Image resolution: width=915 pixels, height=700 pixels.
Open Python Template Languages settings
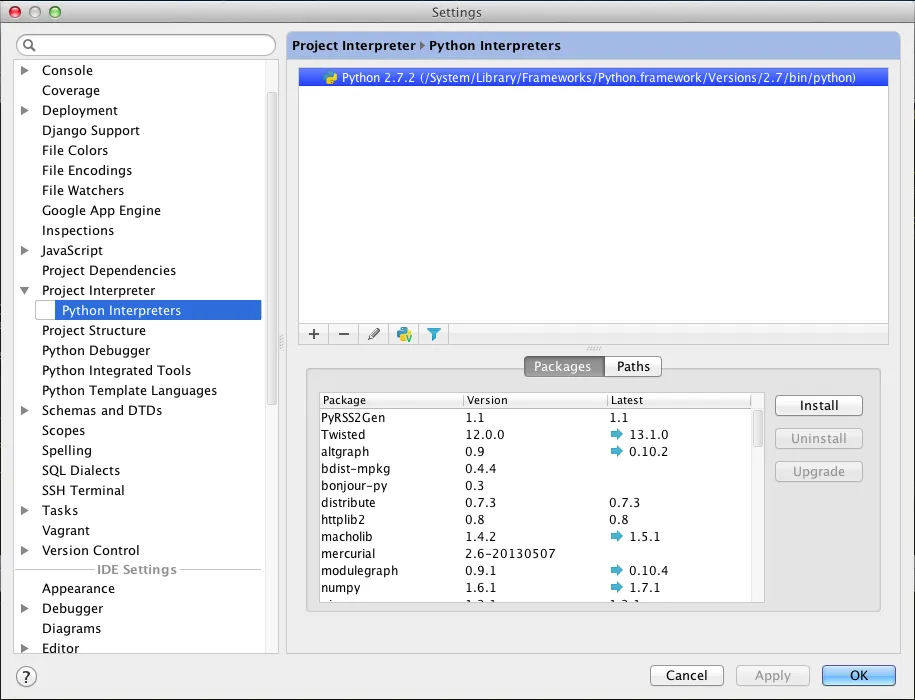129,390
